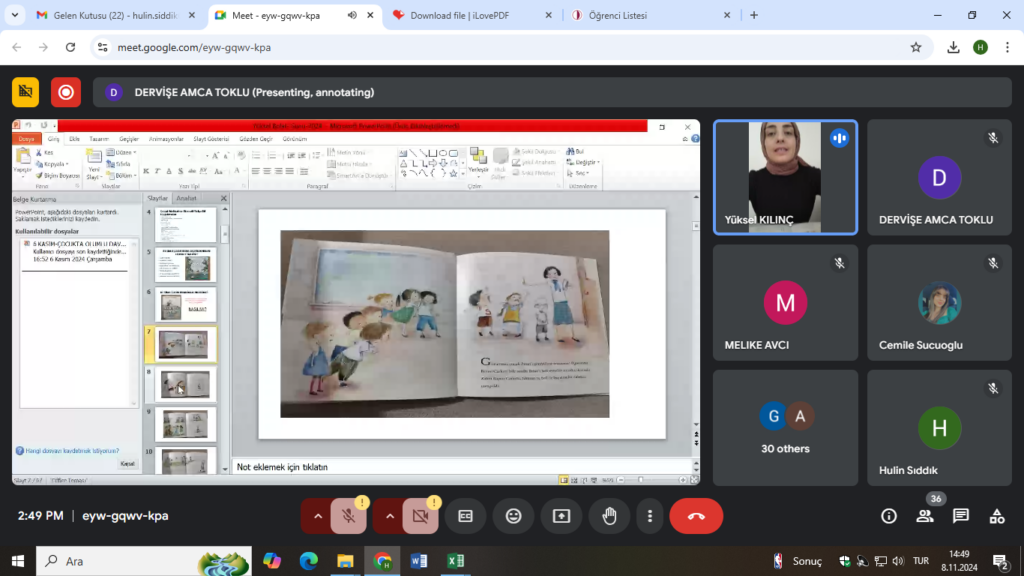Open Excel from the Windows taskbar

pos(453,561)
